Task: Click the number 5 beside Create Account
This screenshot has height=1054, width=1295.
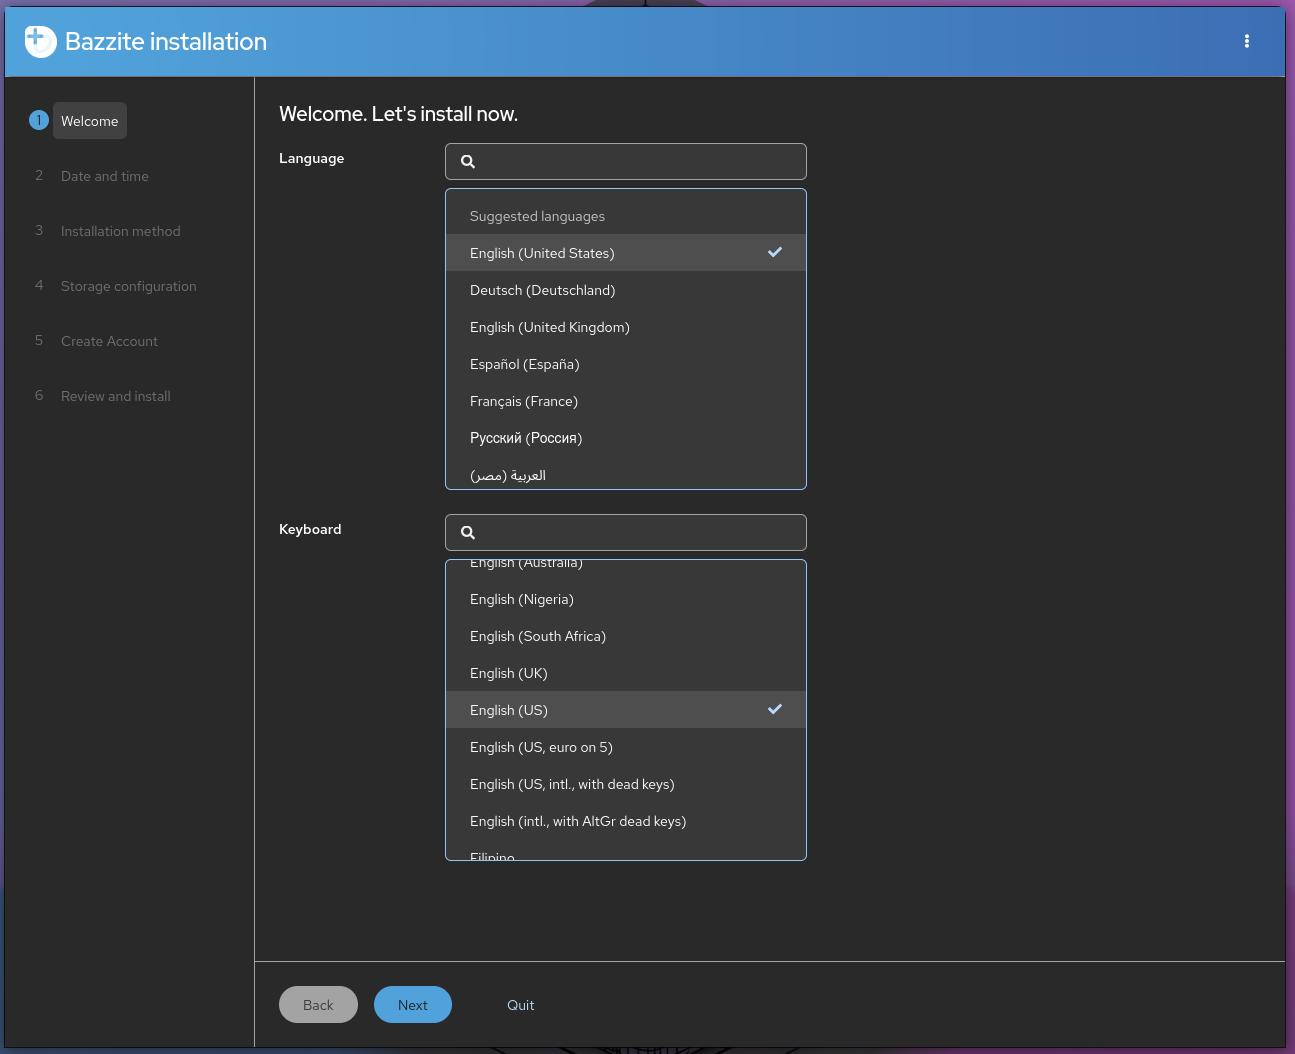Action: (x=39, y=340)
